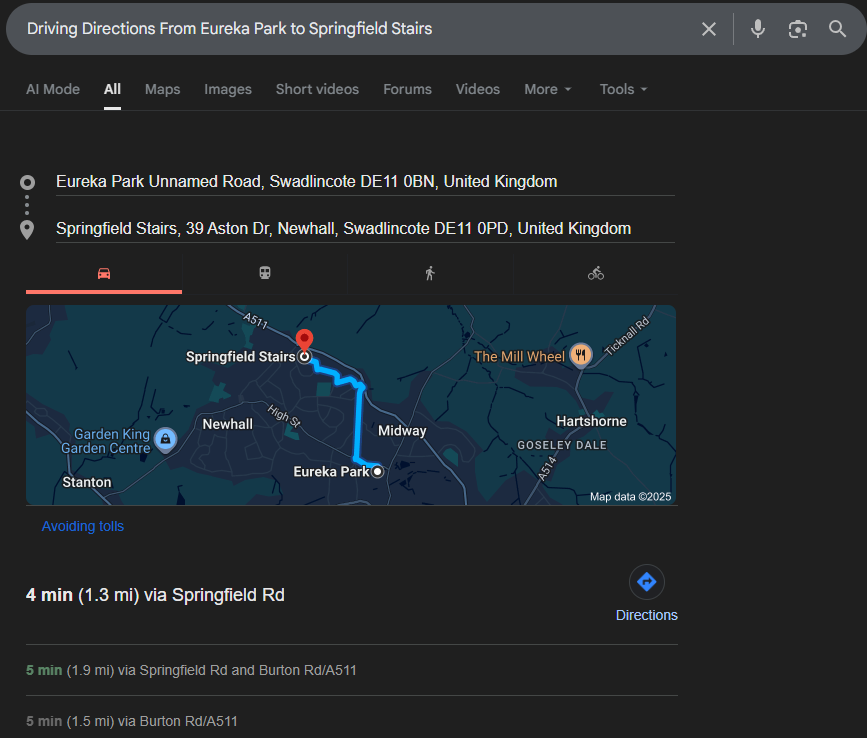Choose the cycling directions icon
867x738 pixels.
coord(595,272)
